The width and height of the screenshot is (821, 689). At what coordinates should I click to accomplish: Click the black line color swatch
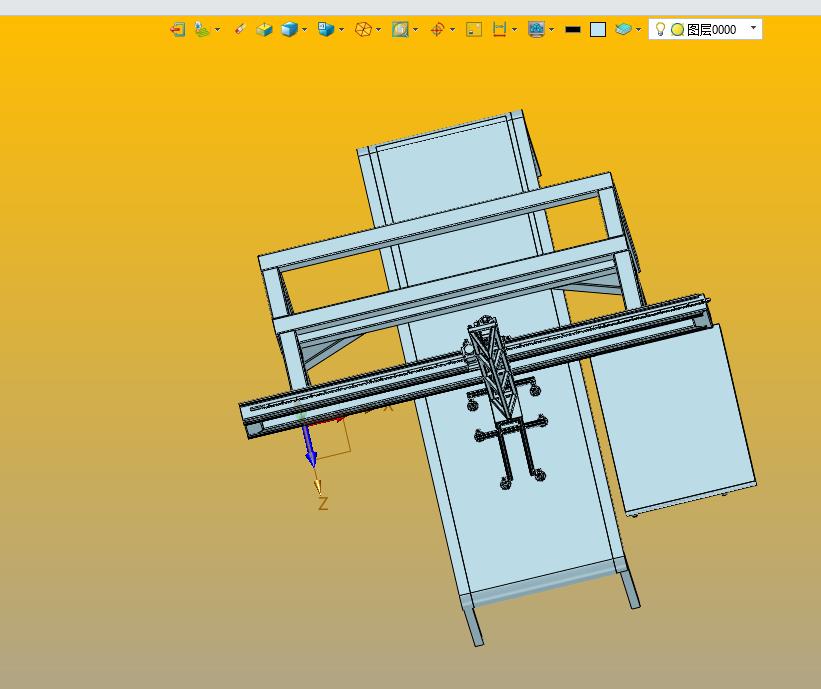pos(573,30)
